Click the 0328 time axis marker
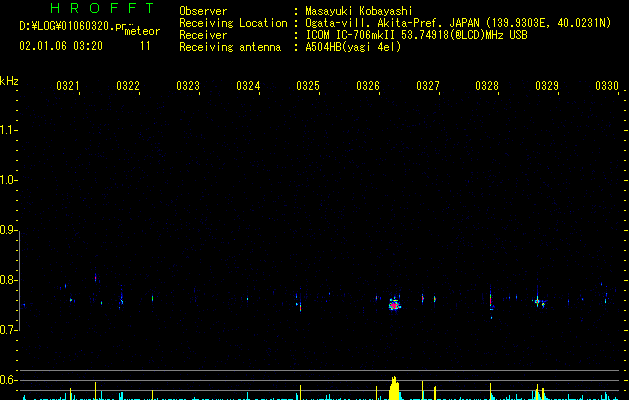 click(x=487, y=85)
